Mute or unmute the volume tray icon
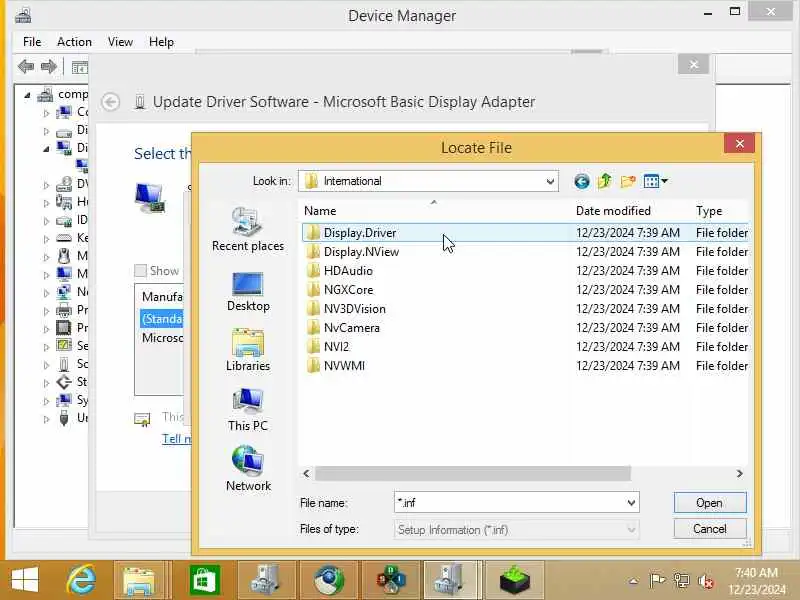This screenshot has height=600, width=800. click(706, 581)
